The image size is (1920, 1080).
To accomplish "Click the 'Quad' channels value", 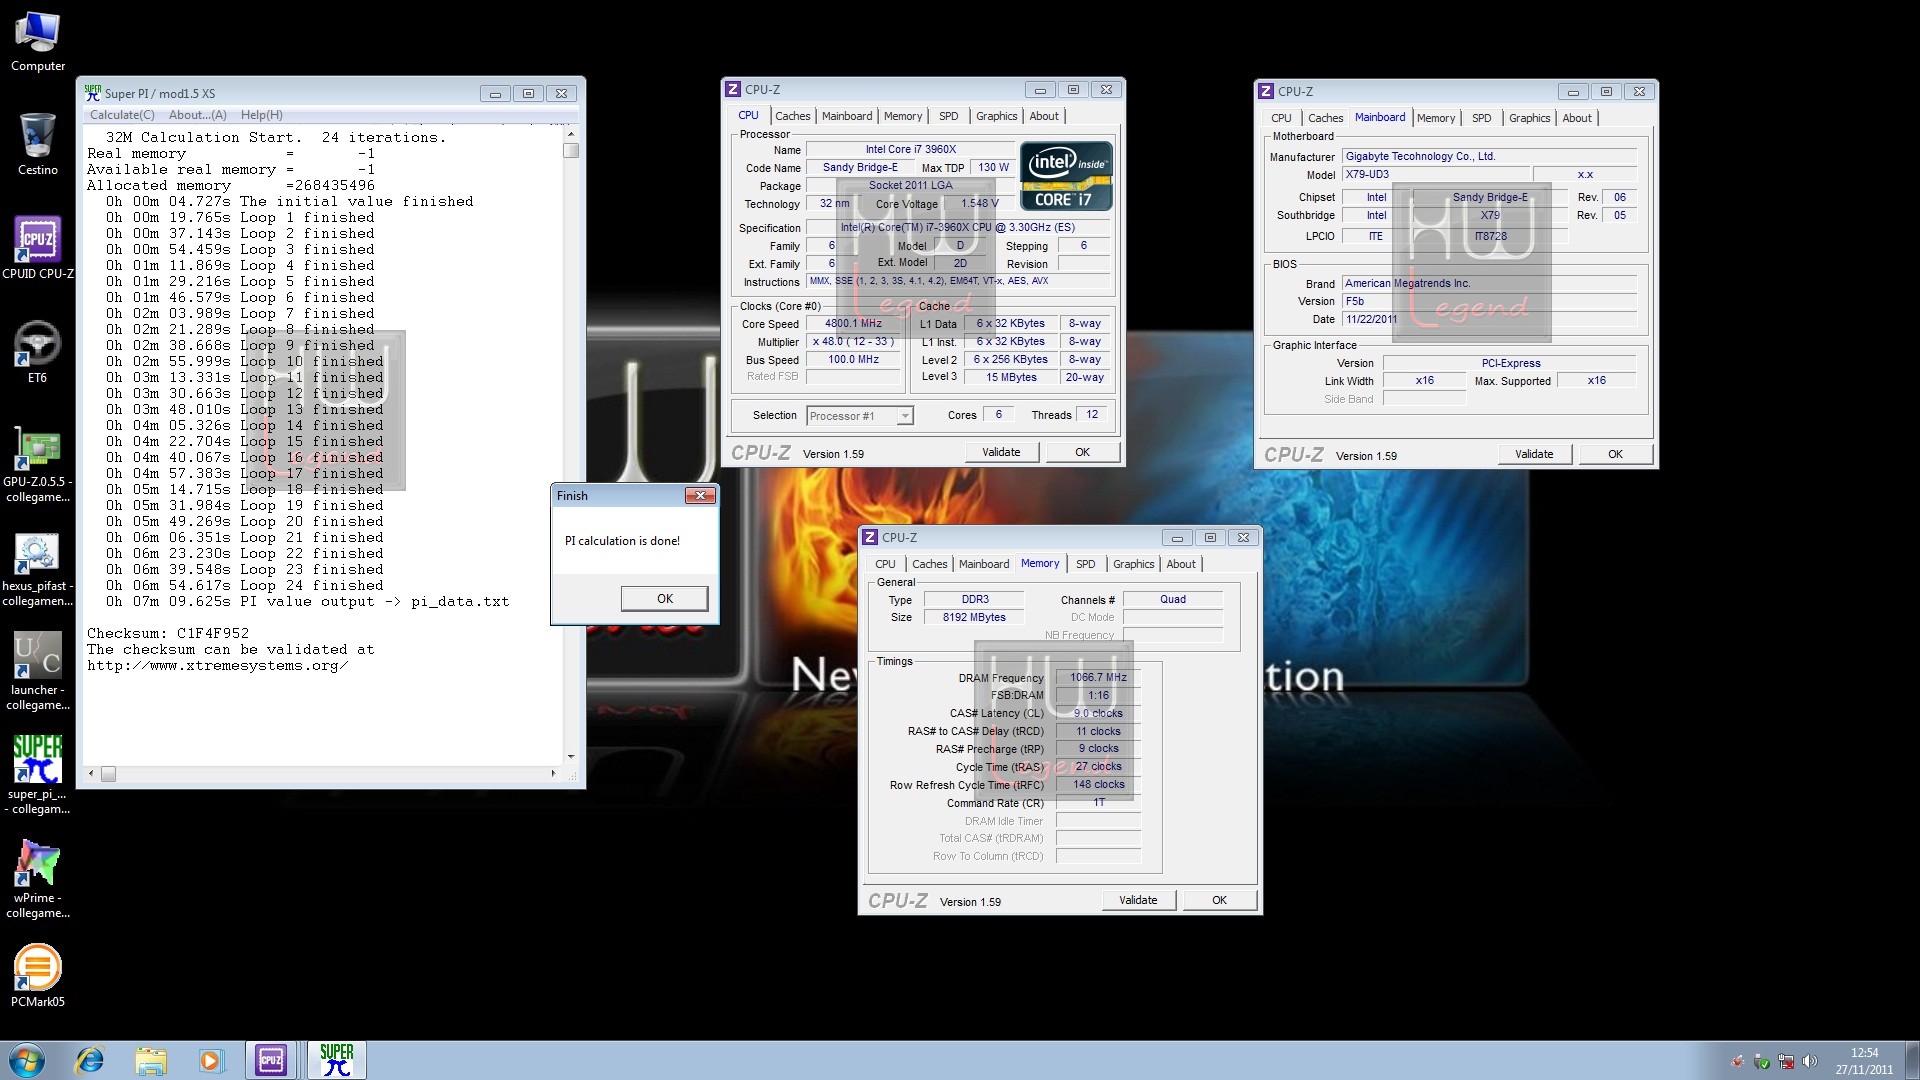I will (x=1173, y=599).
